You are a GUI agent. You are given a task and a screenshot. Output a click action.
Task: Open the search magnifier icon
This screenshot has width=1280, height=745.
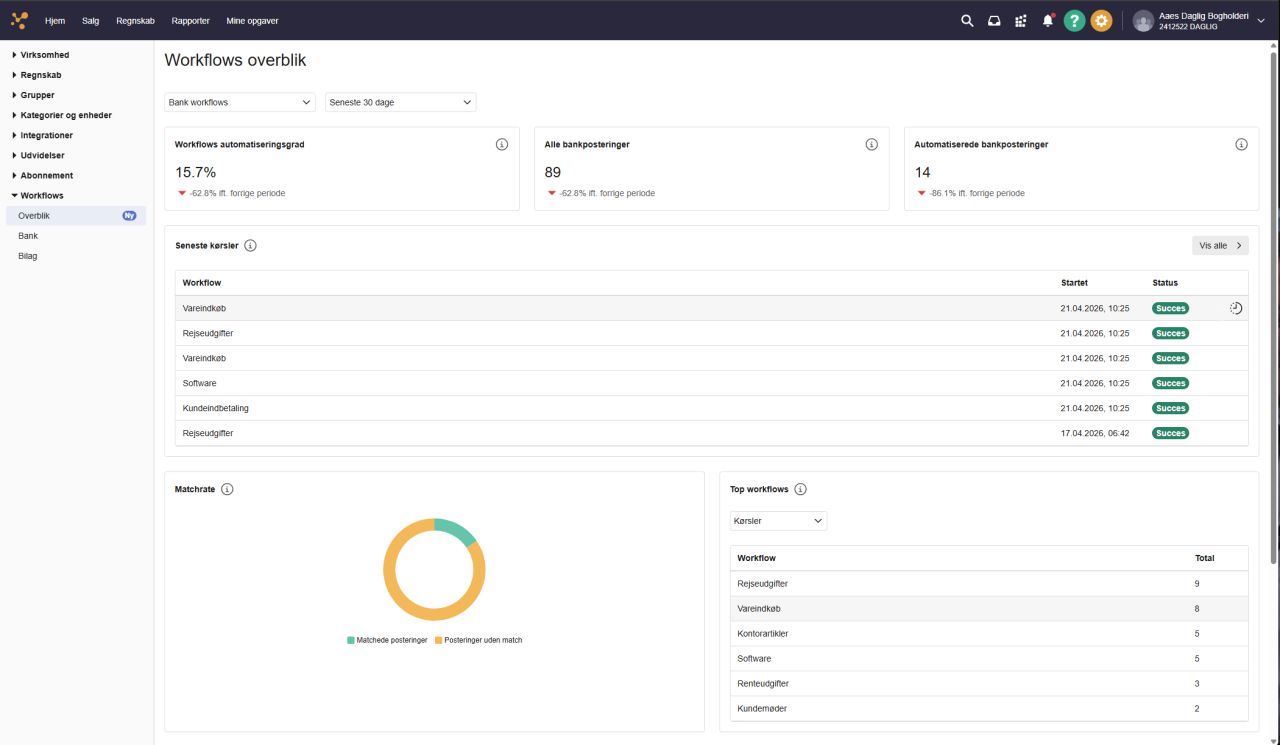tap(967, 20)
